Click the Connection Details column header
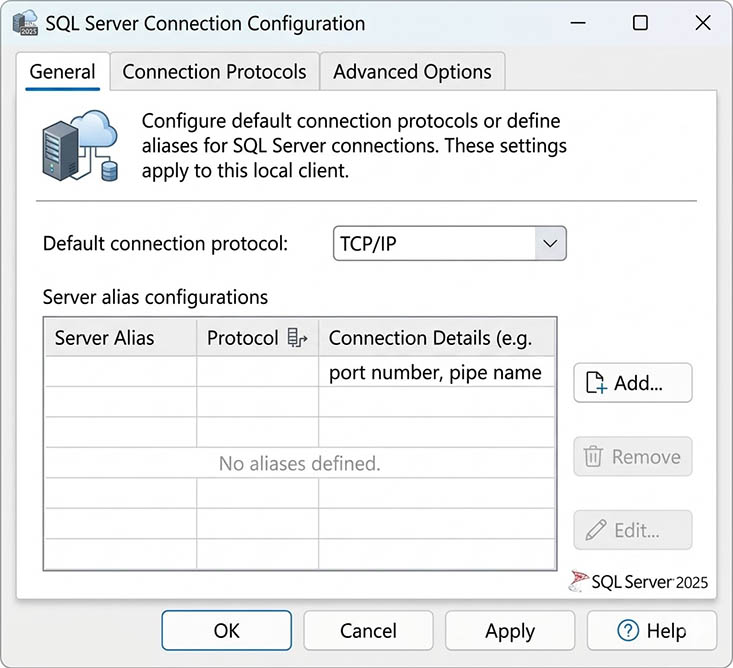The width and height of the screenshot is (733, 668). pyautogui.click(x=437, y=338)
